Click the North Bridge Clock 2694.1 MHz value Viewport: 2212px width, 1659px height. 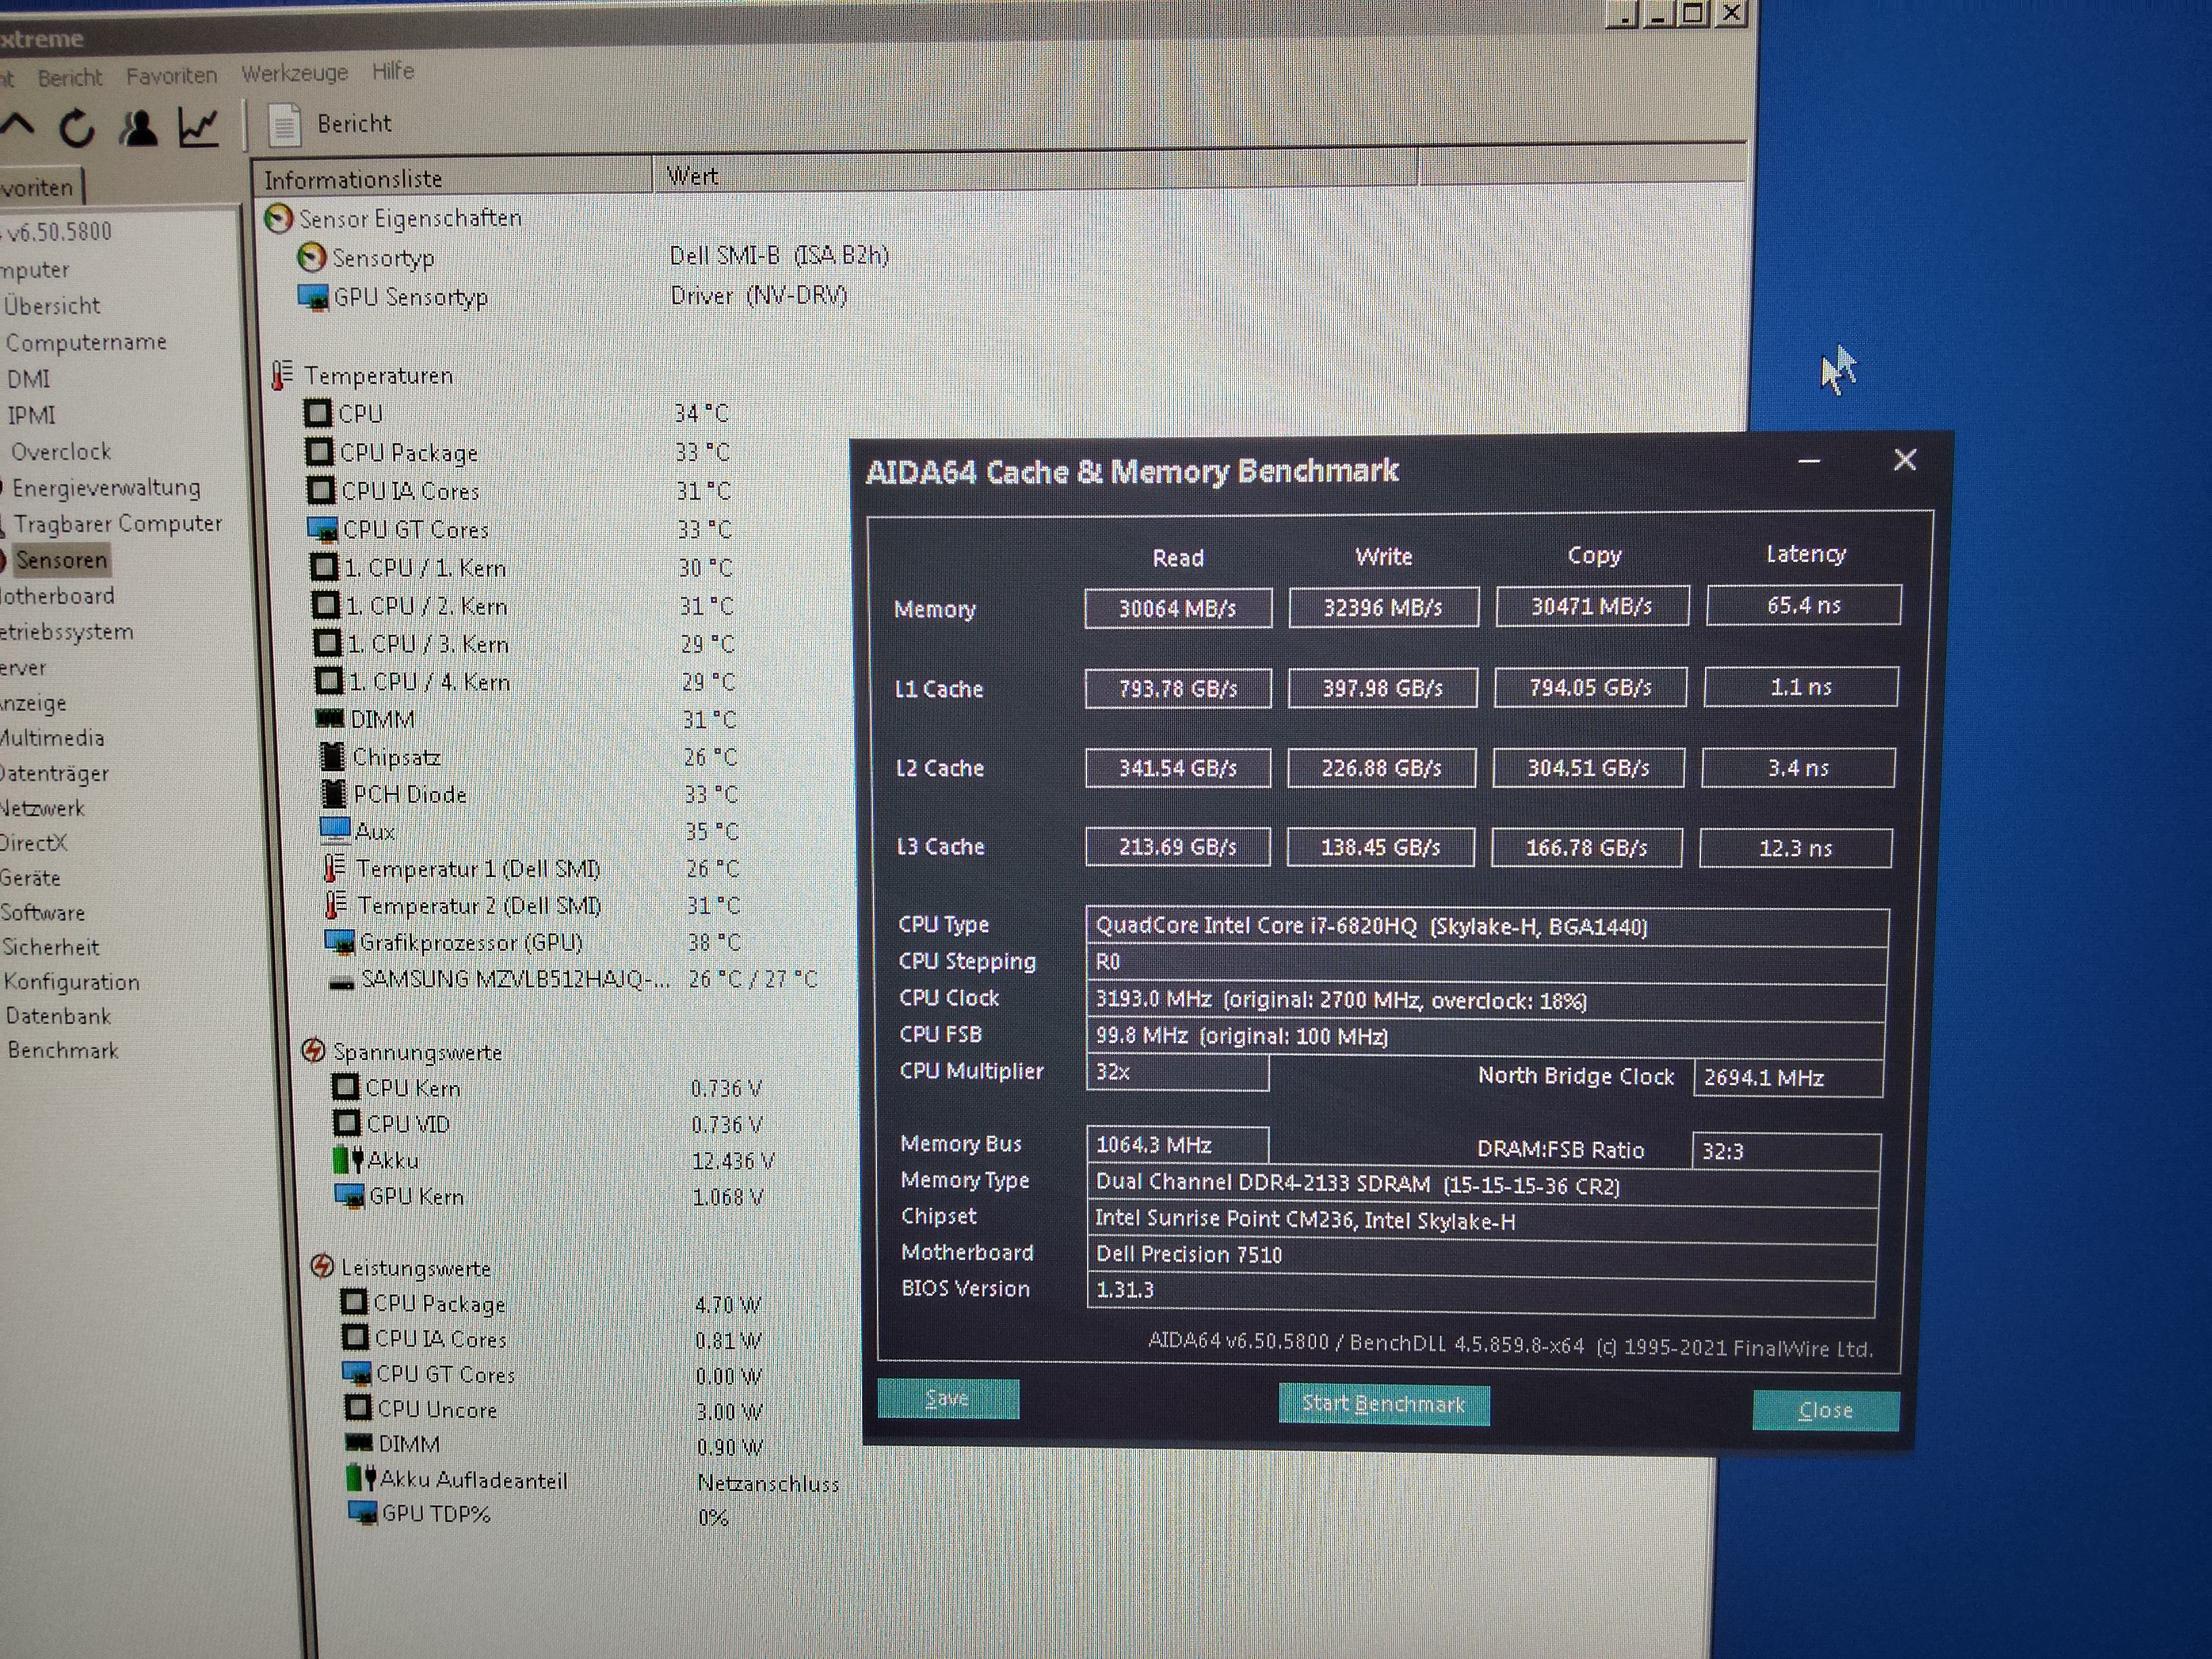click(1788, 1078)
